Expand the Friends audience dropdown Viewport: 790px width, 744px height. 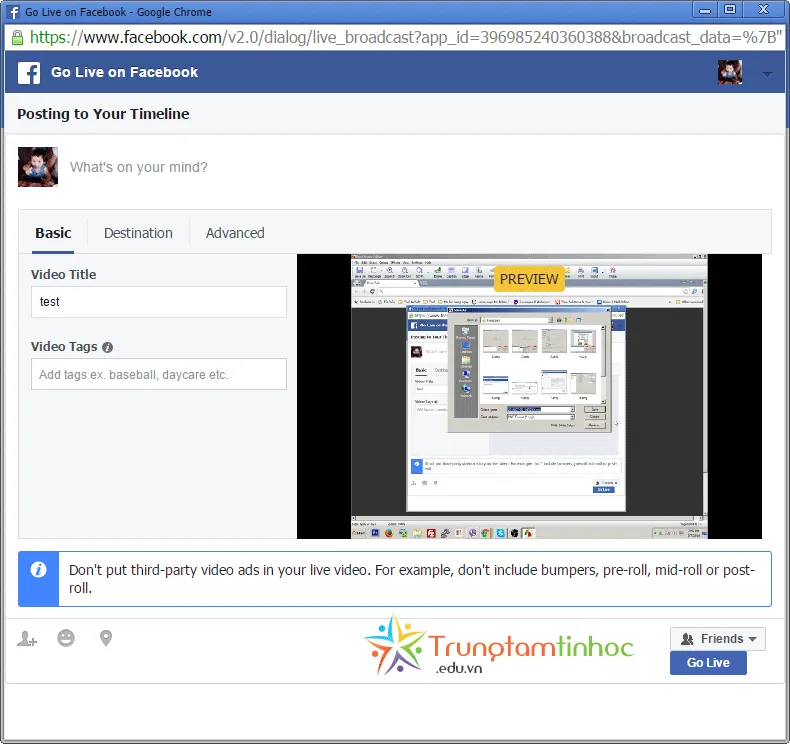[717, 639]
